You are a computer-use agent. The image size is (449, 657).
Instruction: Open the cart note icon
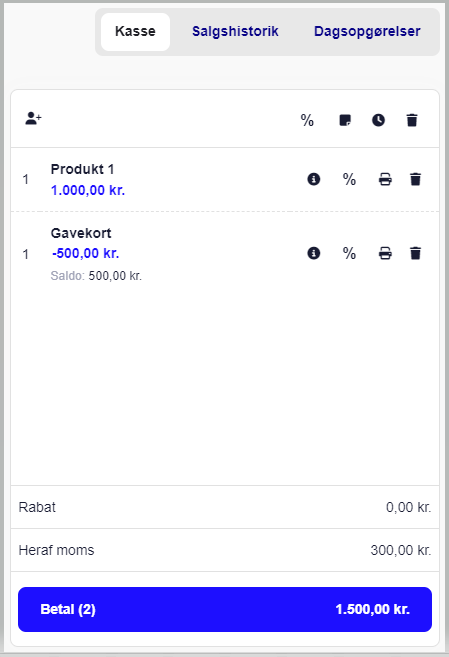pyautogui.click(x=345, y=120)
